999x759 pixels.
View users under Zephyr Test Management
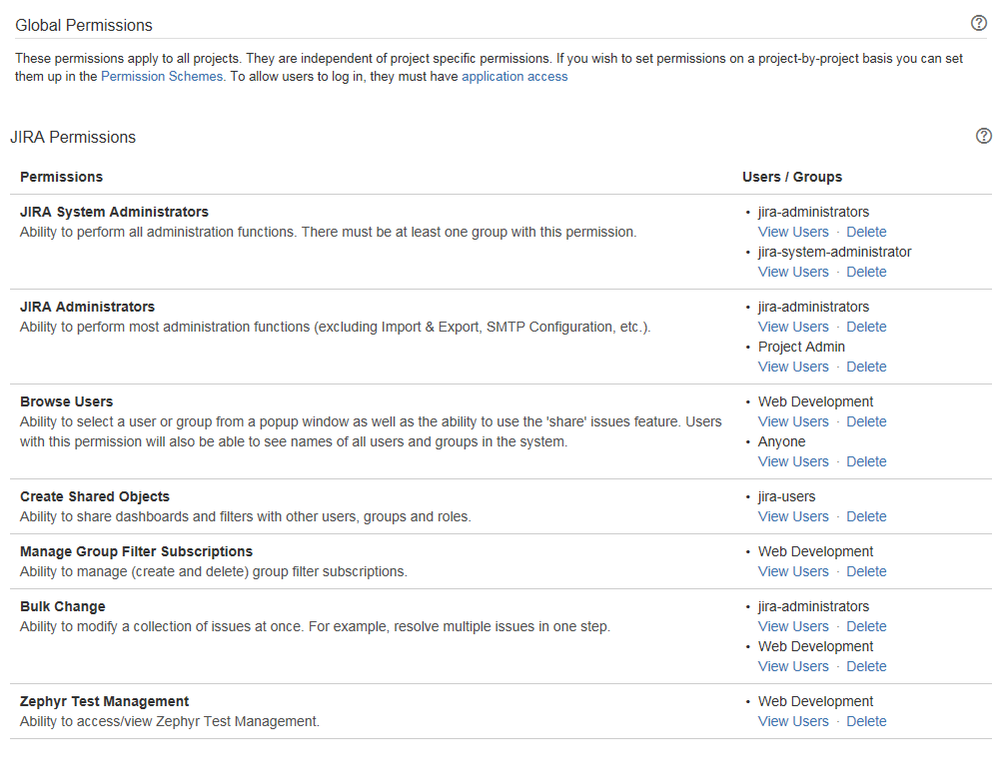(x=793, y=721)
